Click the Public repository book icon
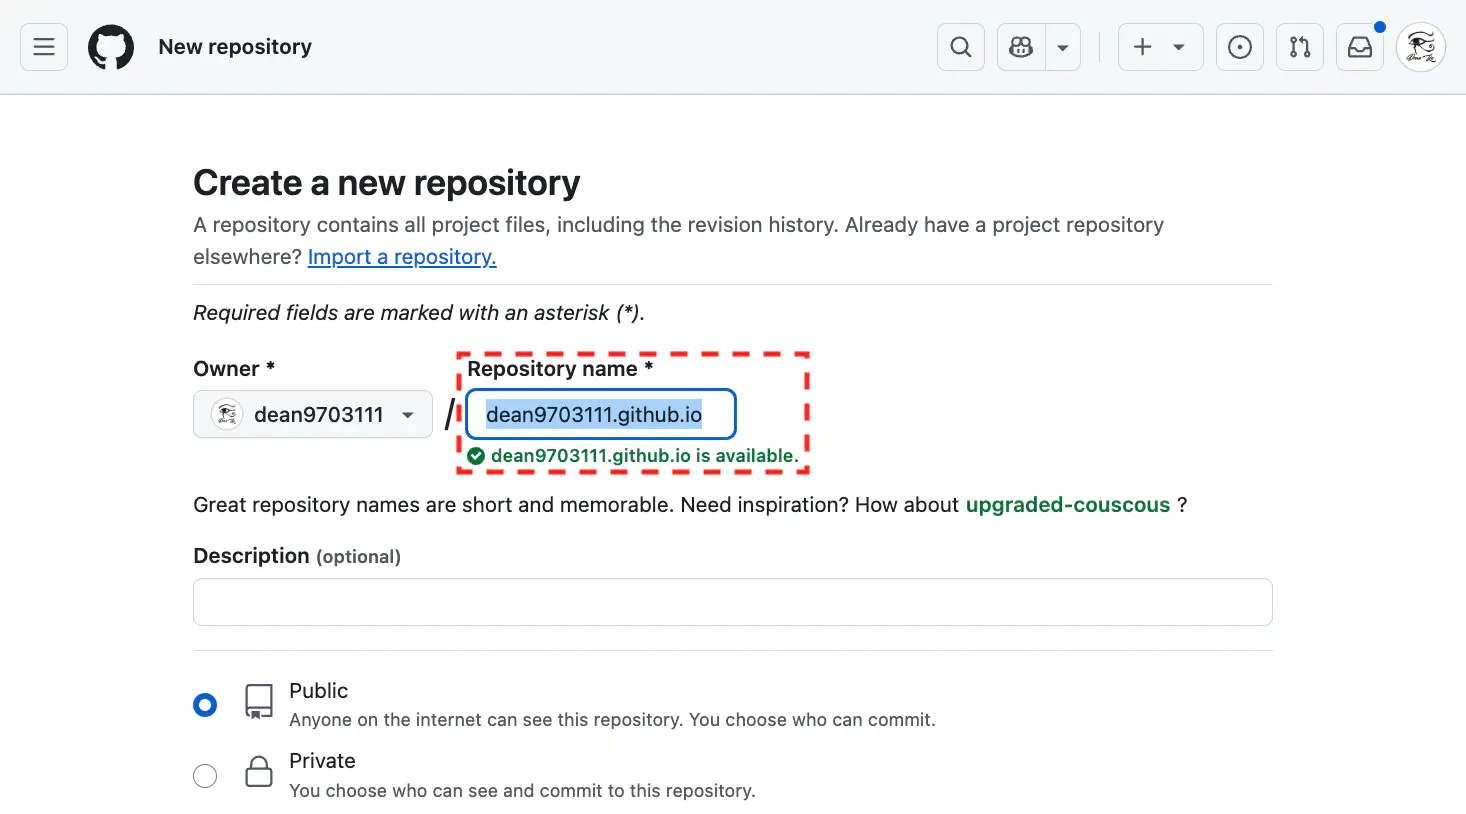The height and width of the screenshot is (814, 1466). (x=259, y=702)
